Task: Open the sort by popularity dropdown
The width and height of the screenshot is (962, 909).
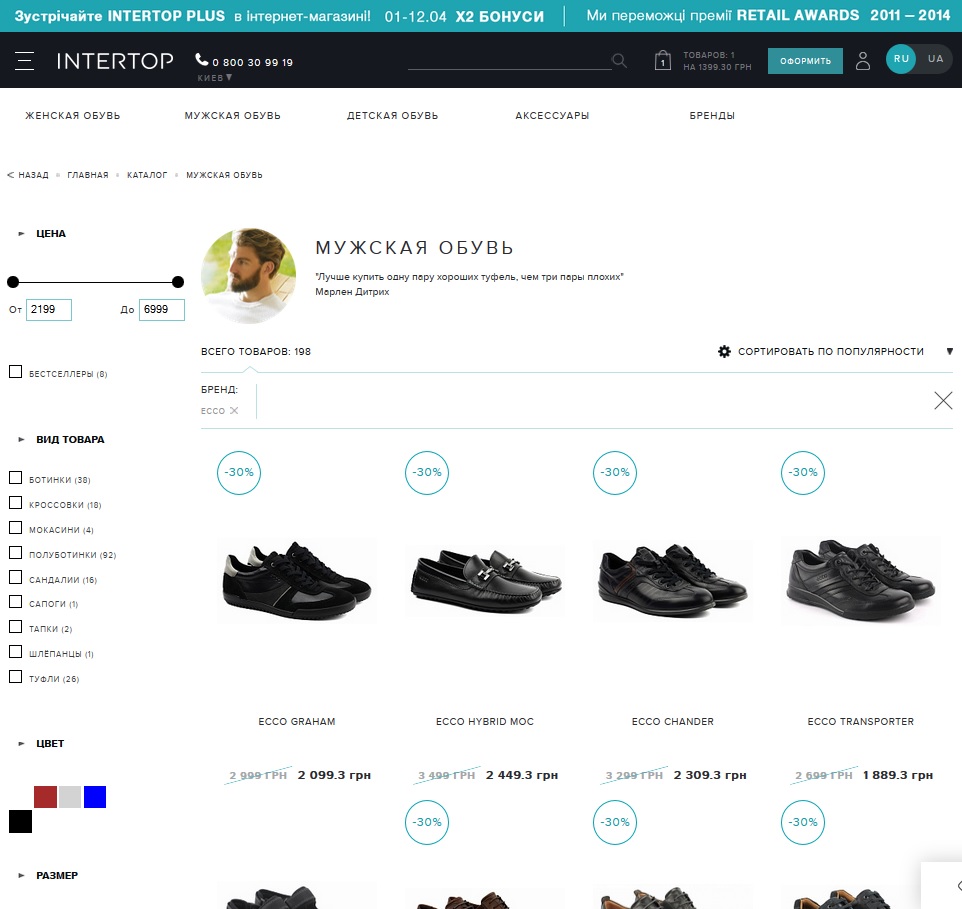Action: click(950, 351)
